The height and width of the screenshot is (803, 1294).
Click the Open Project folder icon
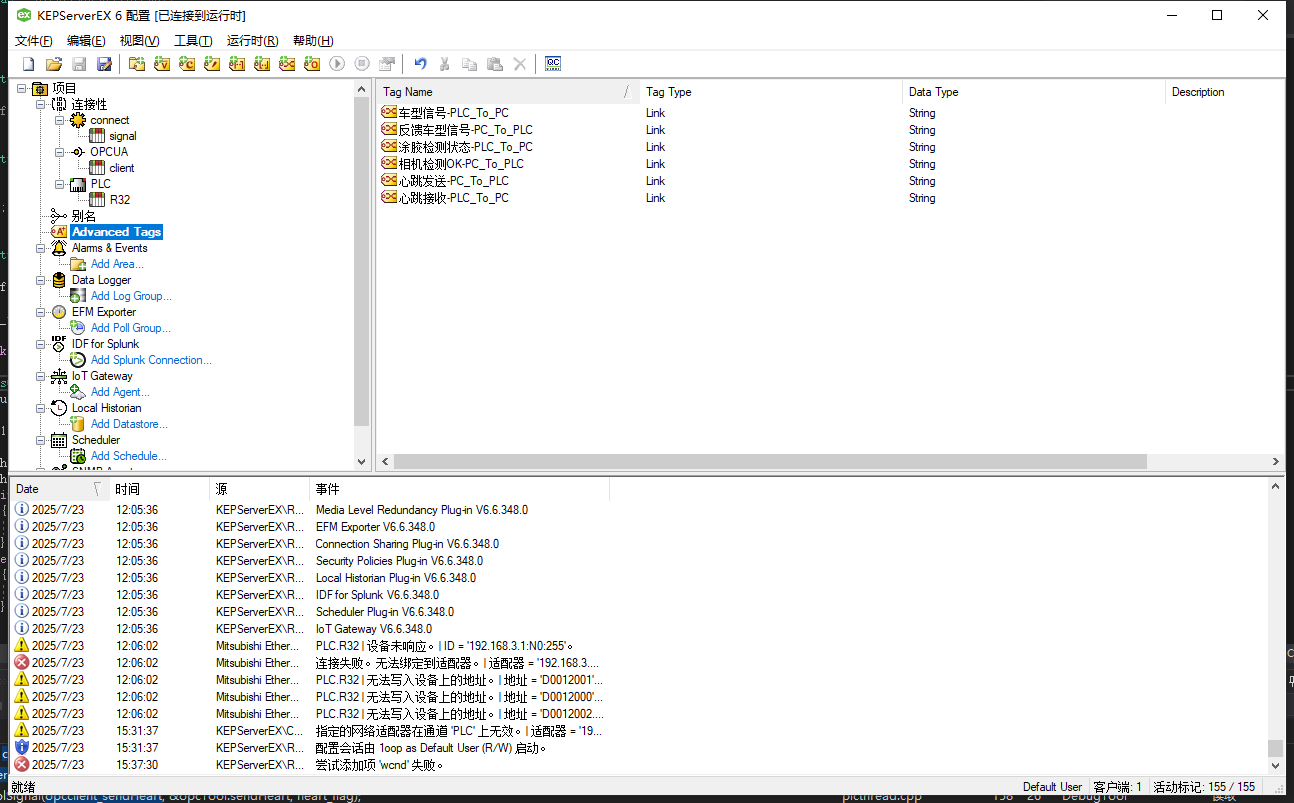tap(54, 64)
